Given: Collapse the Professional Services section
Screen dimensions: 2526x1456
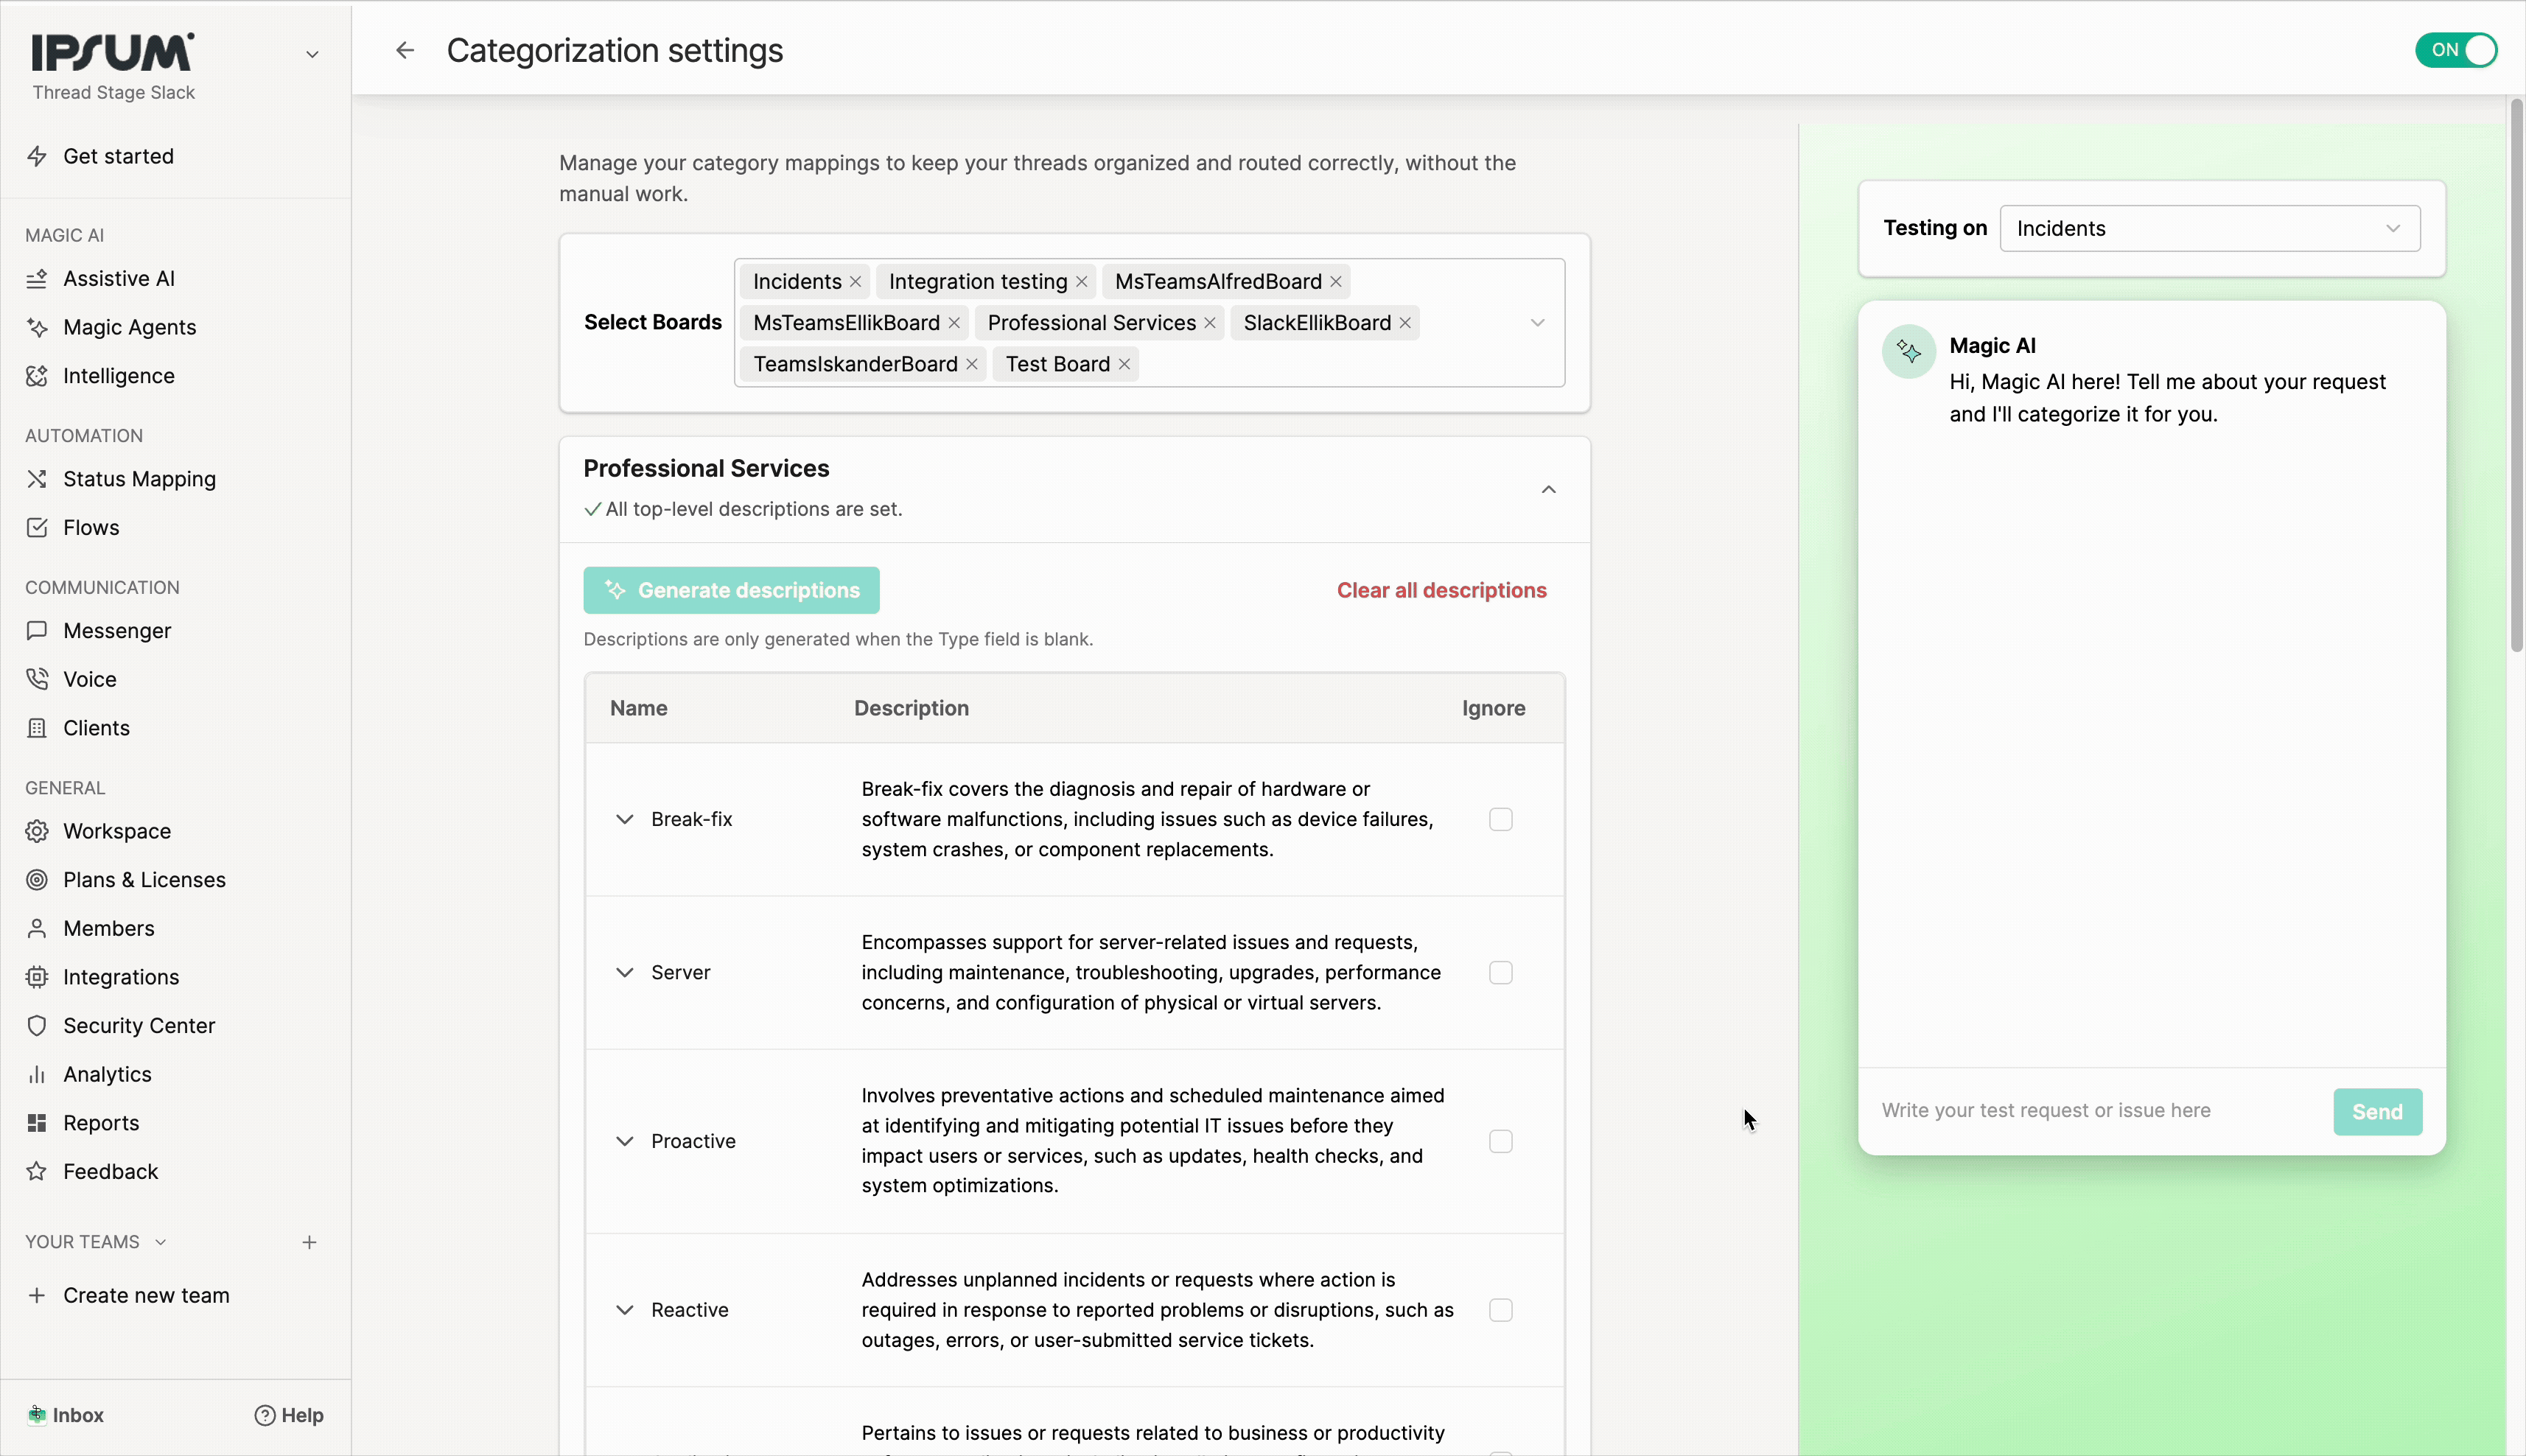Looking at the screenshot, I should pos(1548,489).
